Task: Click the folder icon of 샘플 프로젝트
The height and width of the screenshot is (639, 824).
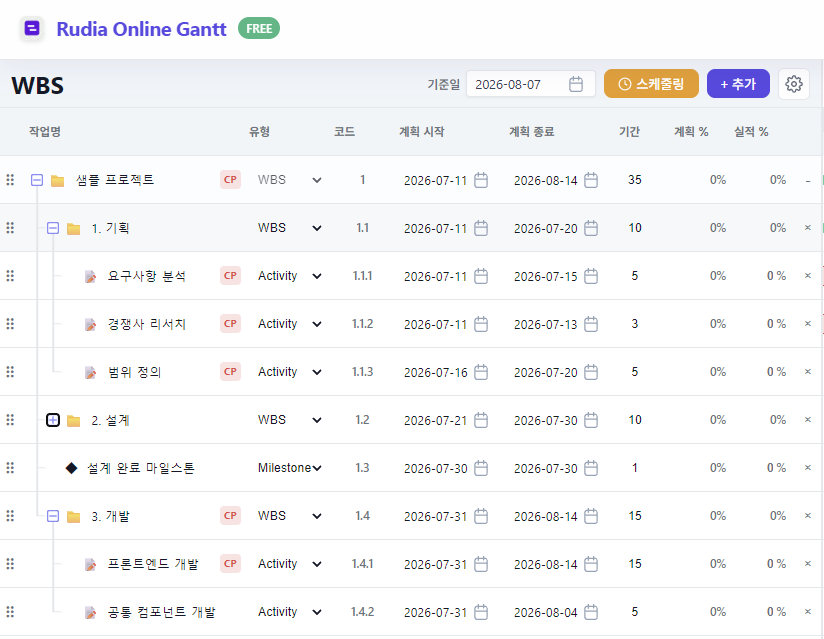Action: 57,181
